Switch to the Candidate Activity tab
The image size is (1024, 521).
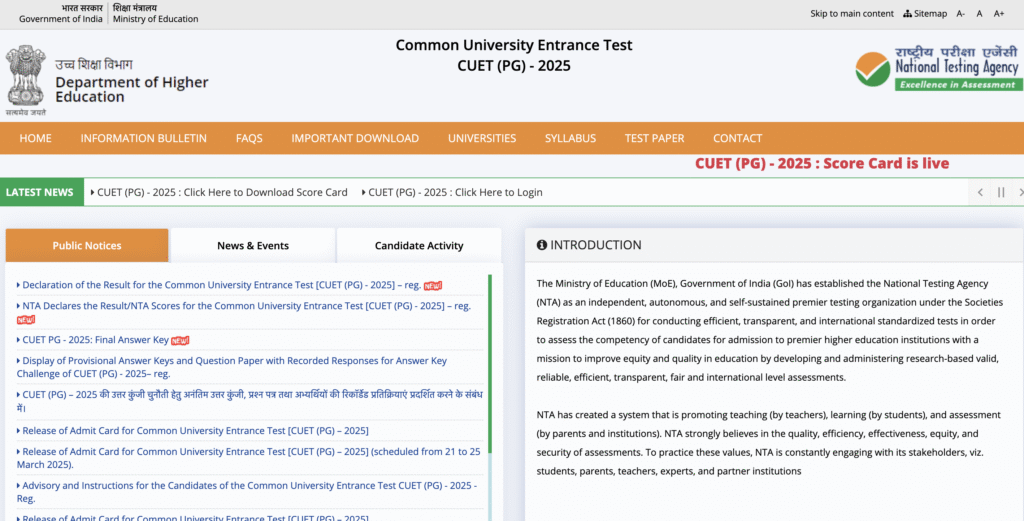pyautogui.click(x=419, y=245)
